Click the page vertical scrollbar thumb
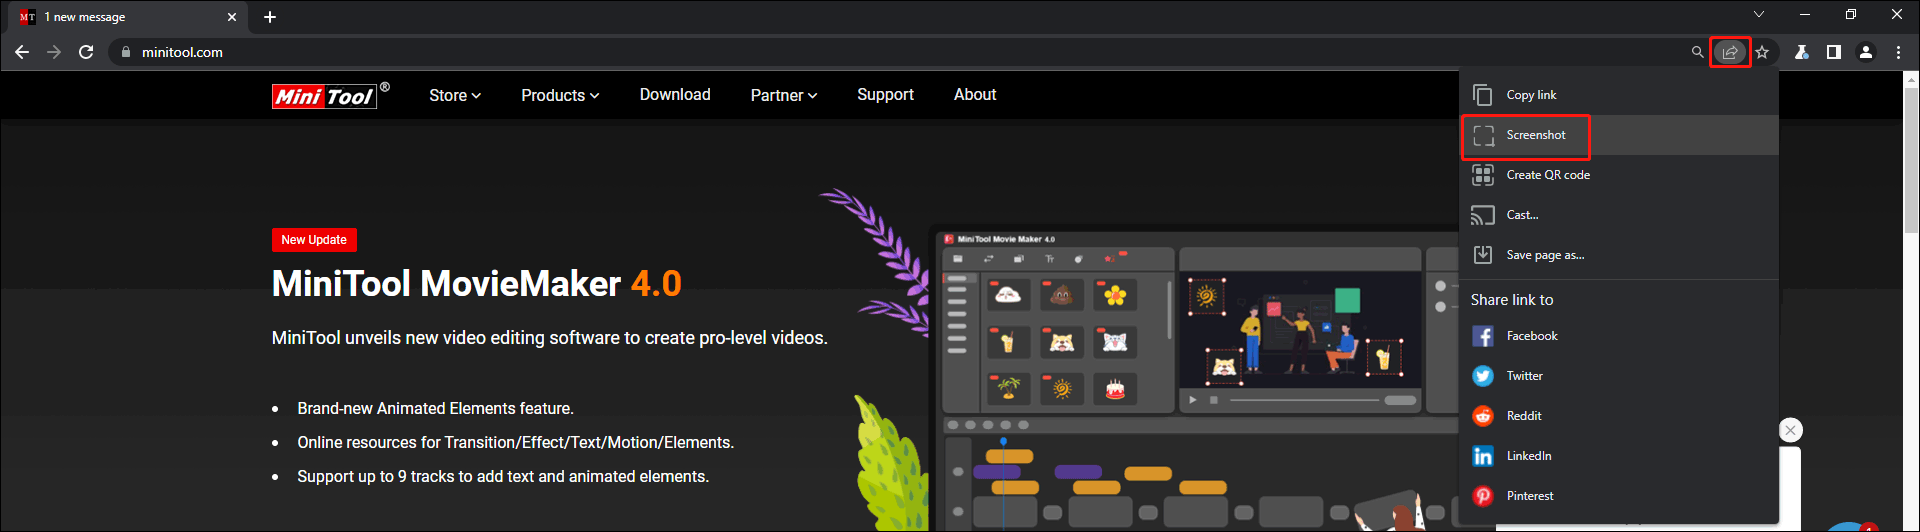This screenshot has height=532, width=1920. pos(1911,160)
